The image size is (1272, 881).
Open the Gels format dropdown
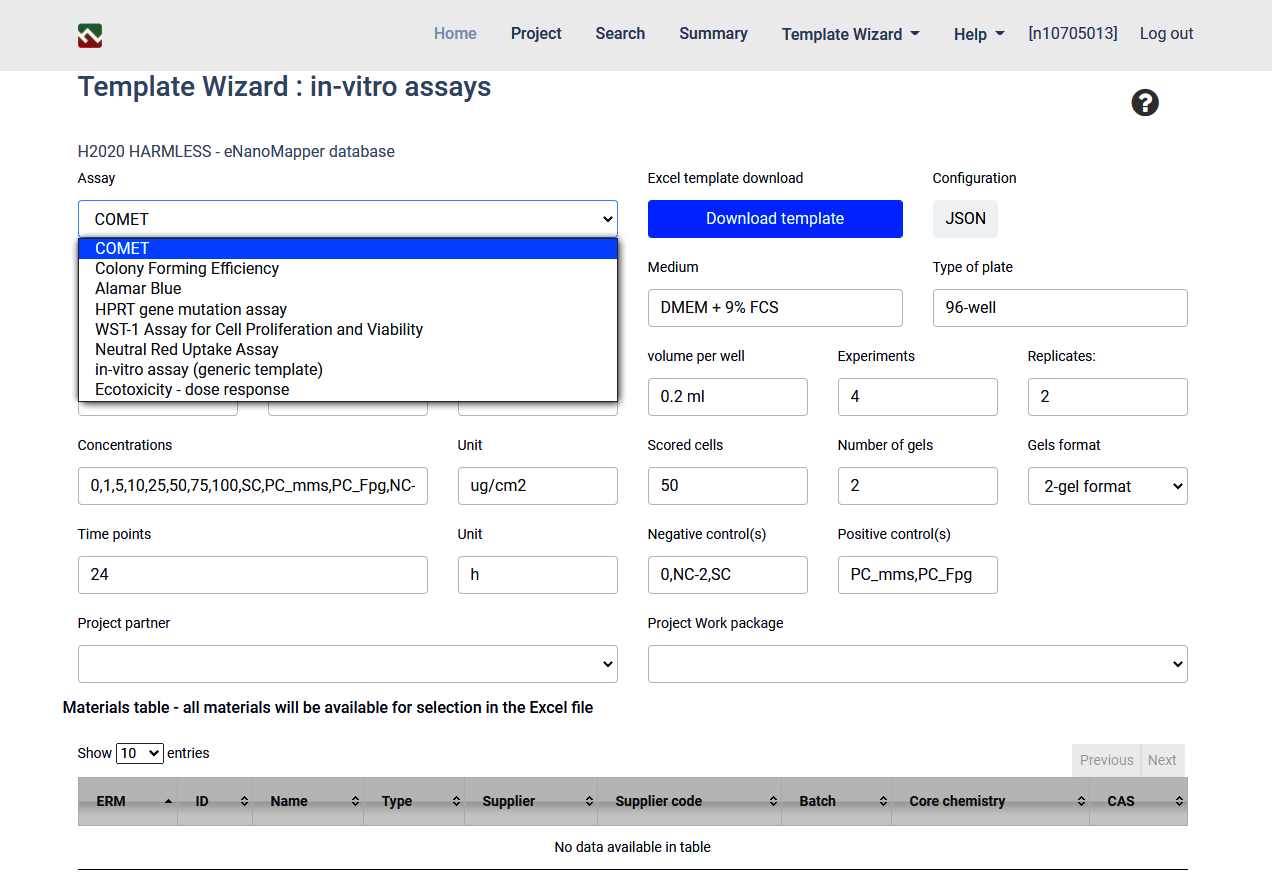pyautogui.click(x=1107, y=486)
